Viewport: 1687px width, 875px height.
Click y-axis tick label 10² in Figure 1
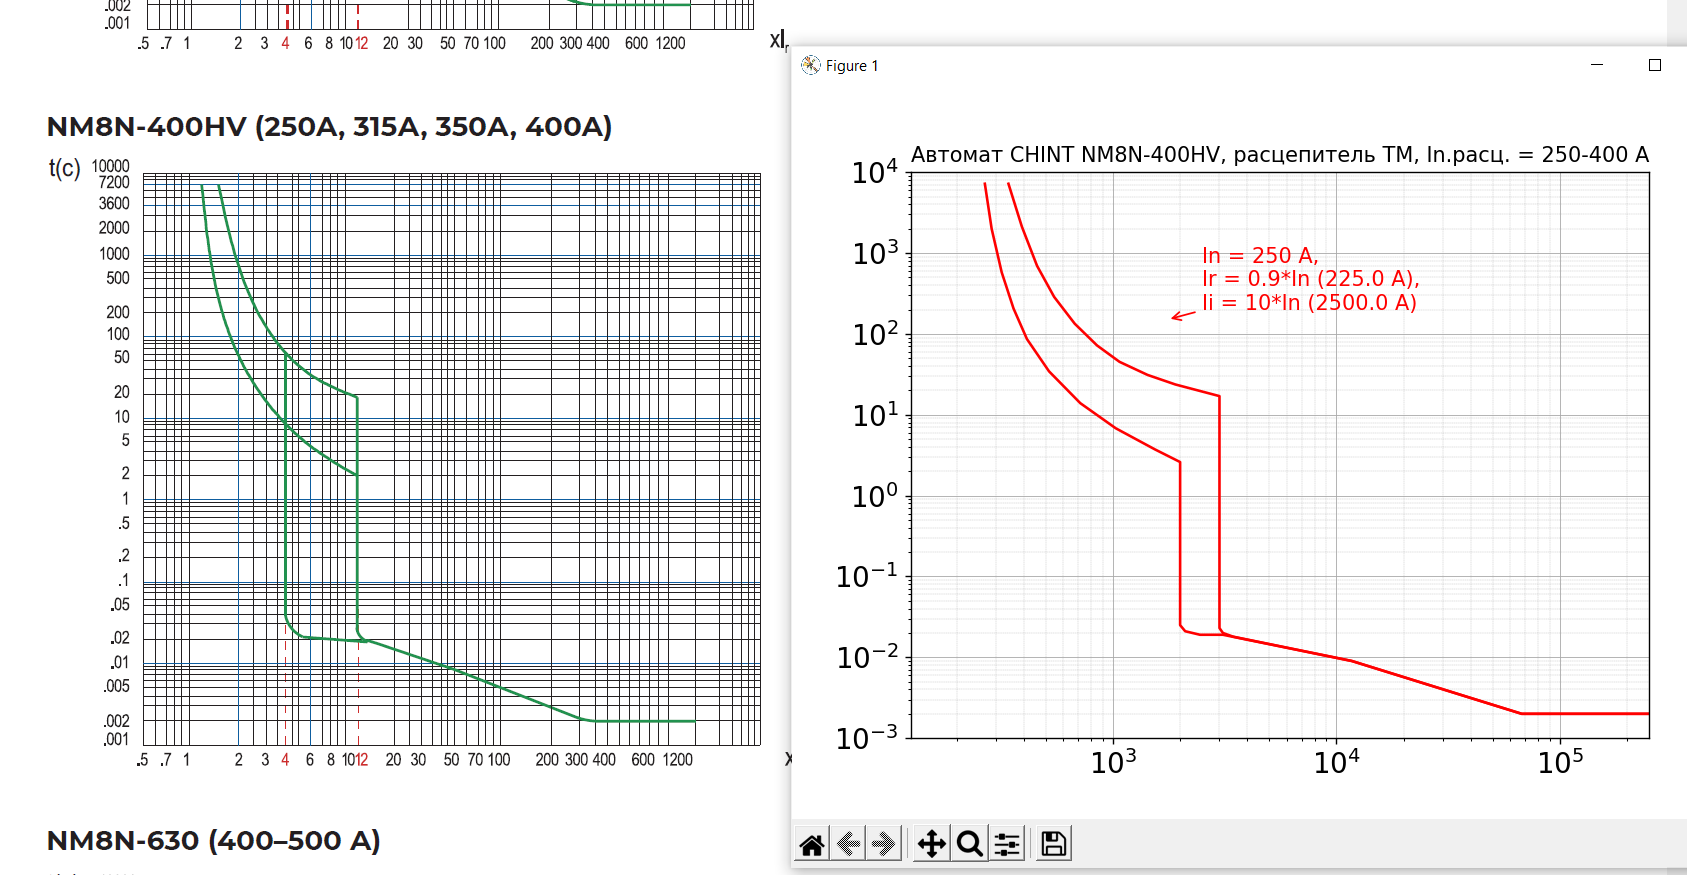coord(875,334)
